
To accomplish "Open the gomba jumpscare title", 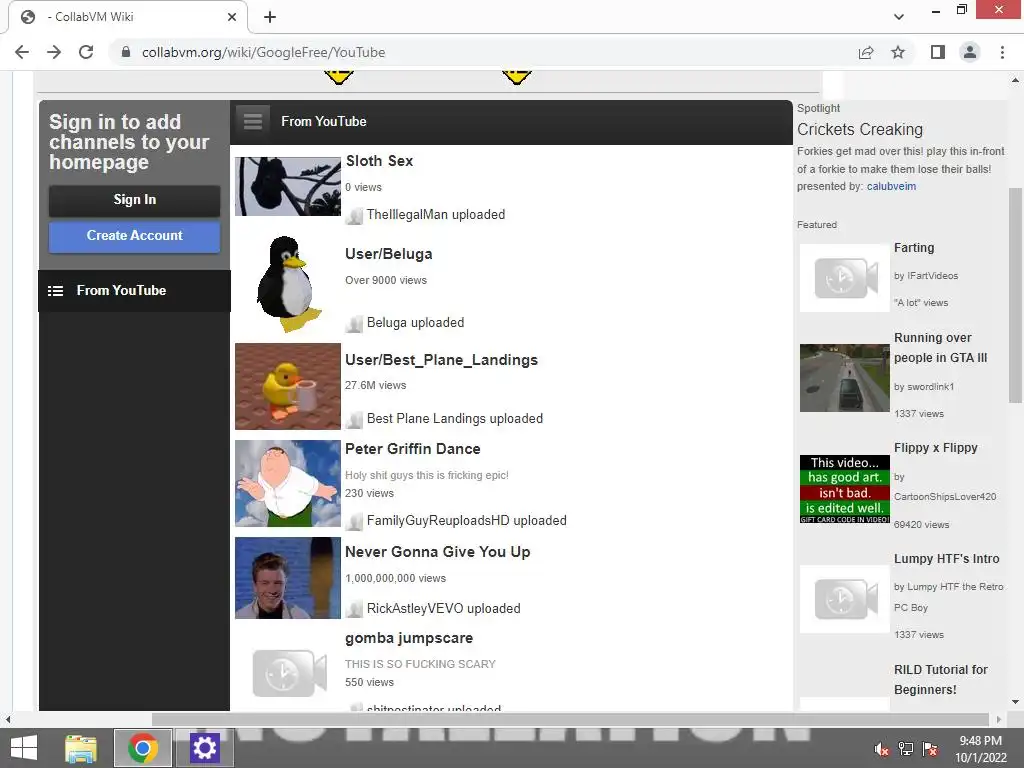I will tap(409, 638).
